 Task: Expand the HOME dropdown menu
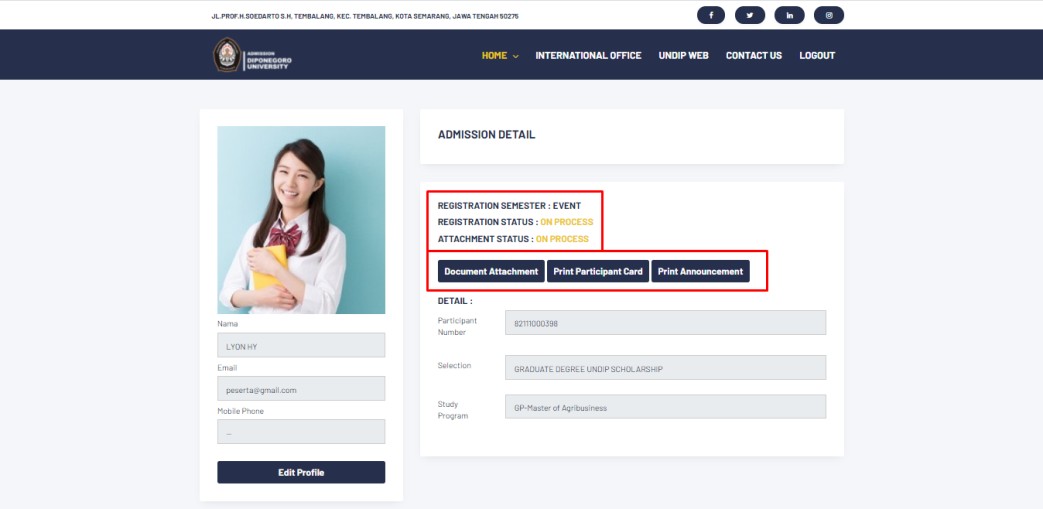tap(500, 56)
